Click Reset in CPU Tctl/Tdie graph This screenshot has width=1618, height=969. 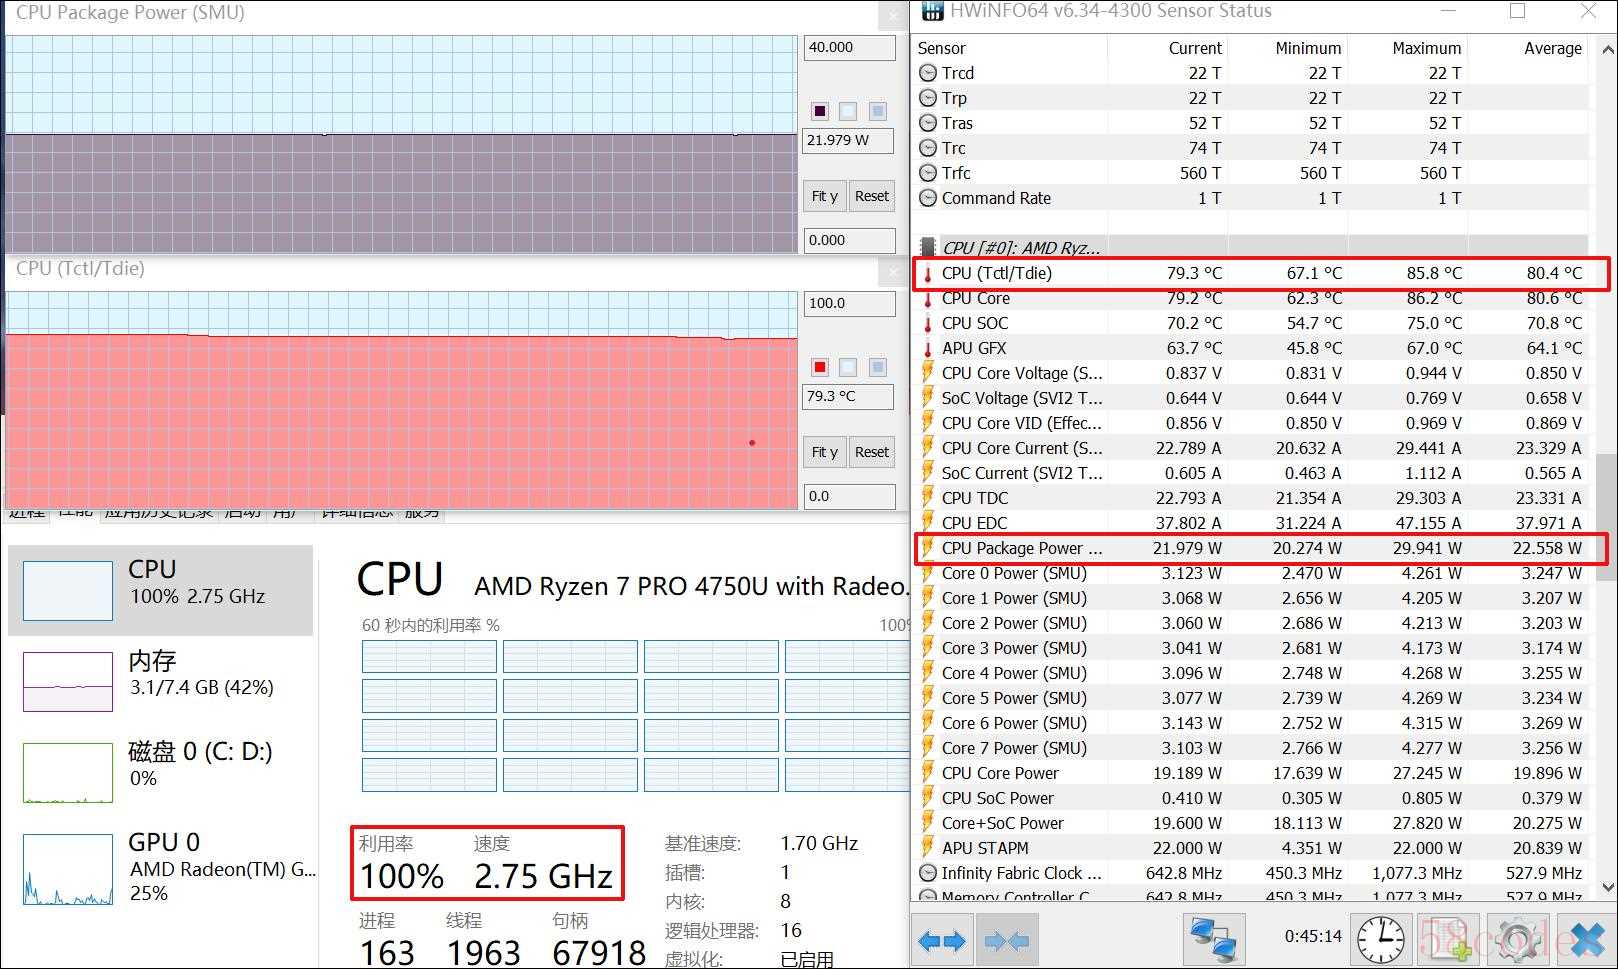point(872,452)
